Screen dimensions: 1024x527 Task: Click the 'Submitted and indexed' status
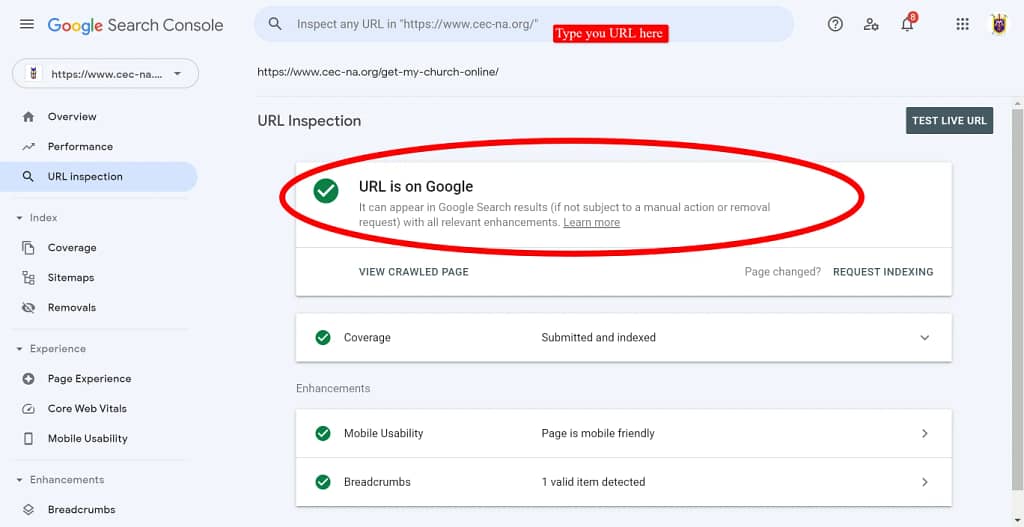tap(598, 338)
